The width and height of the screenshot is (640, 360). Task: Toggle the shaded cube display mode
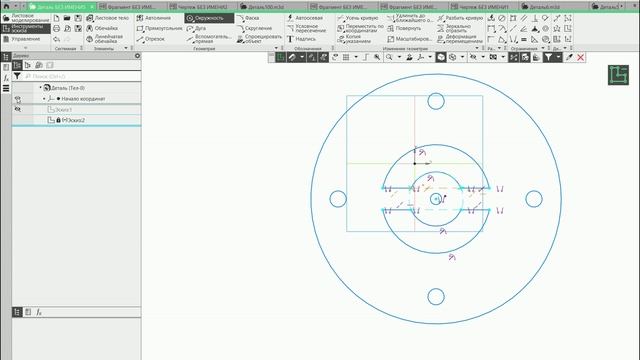click(x=441, y=58)
